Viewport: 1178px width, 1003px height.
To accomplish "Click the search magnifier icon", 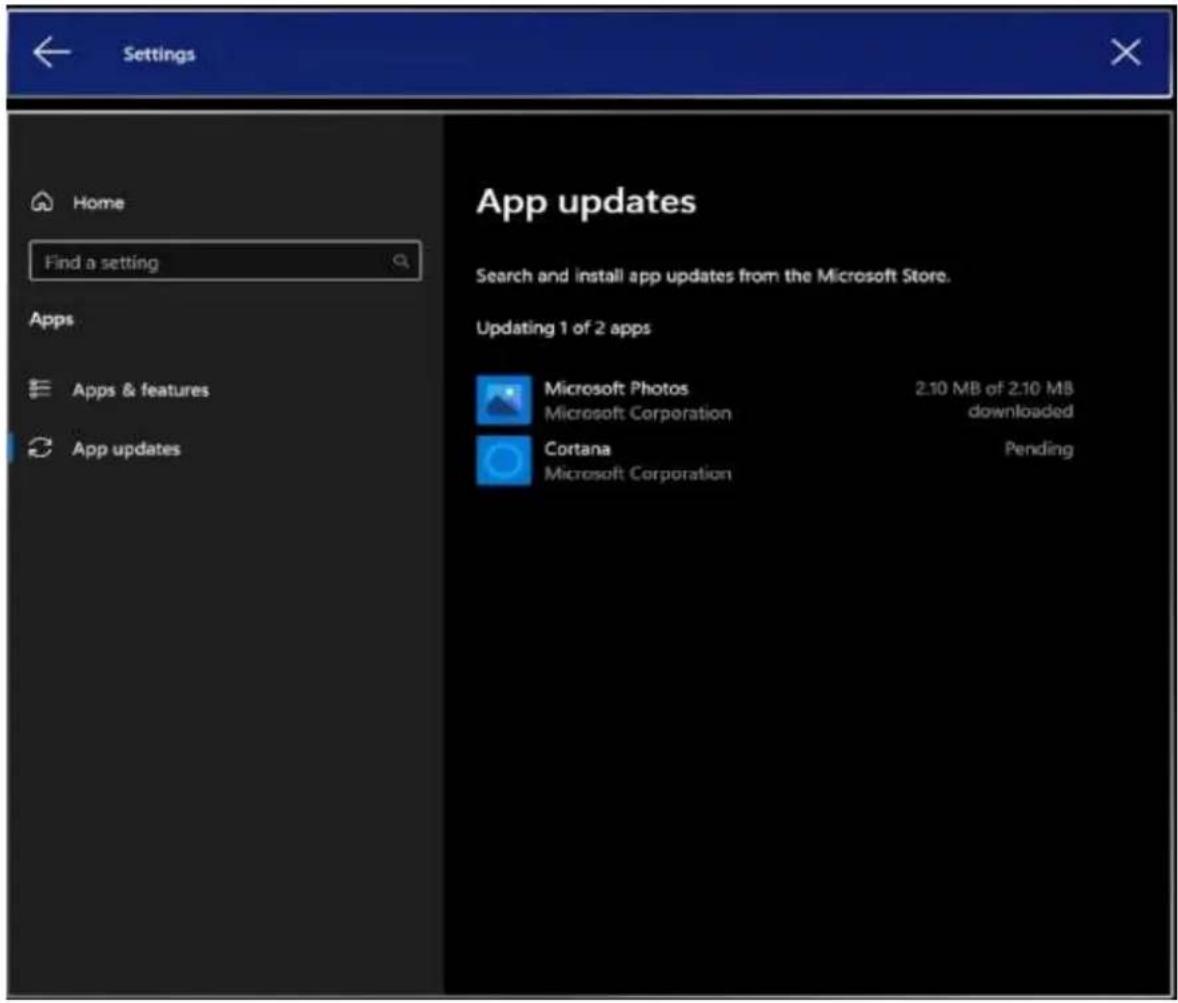I will point(401,261).
